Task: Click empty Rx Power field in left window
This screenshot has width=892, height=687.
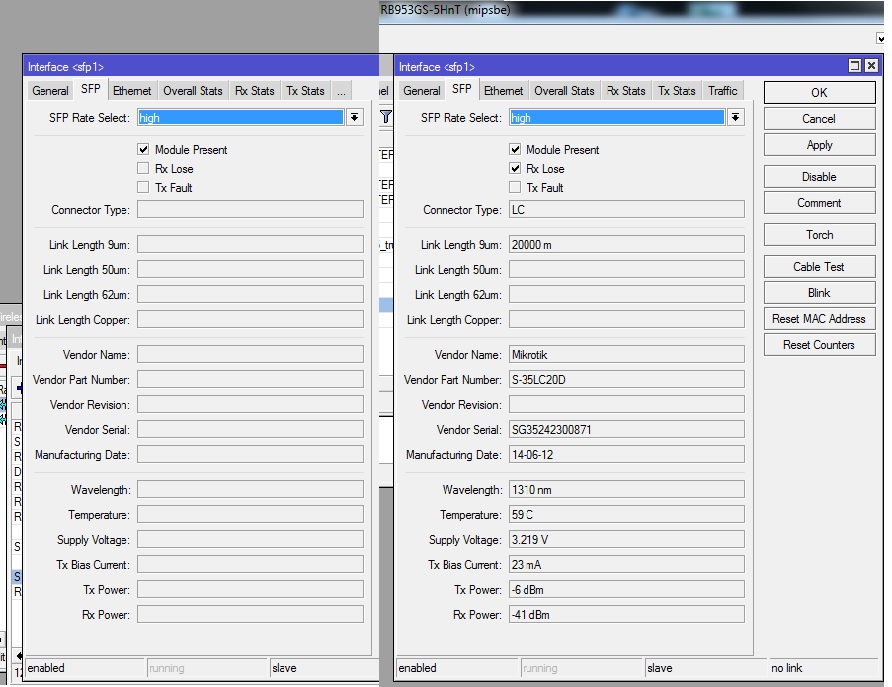Action: (250, 615)
